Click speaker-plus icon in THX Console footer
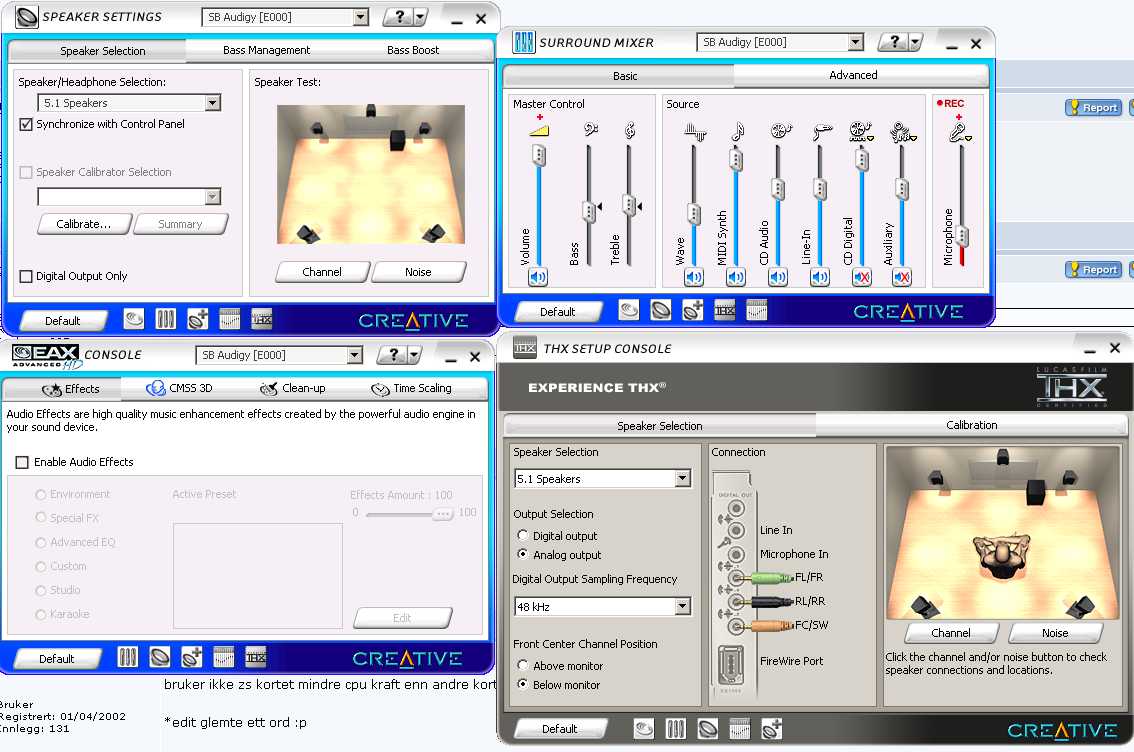This screenshot has width=1134, height=752. [771, 729]
